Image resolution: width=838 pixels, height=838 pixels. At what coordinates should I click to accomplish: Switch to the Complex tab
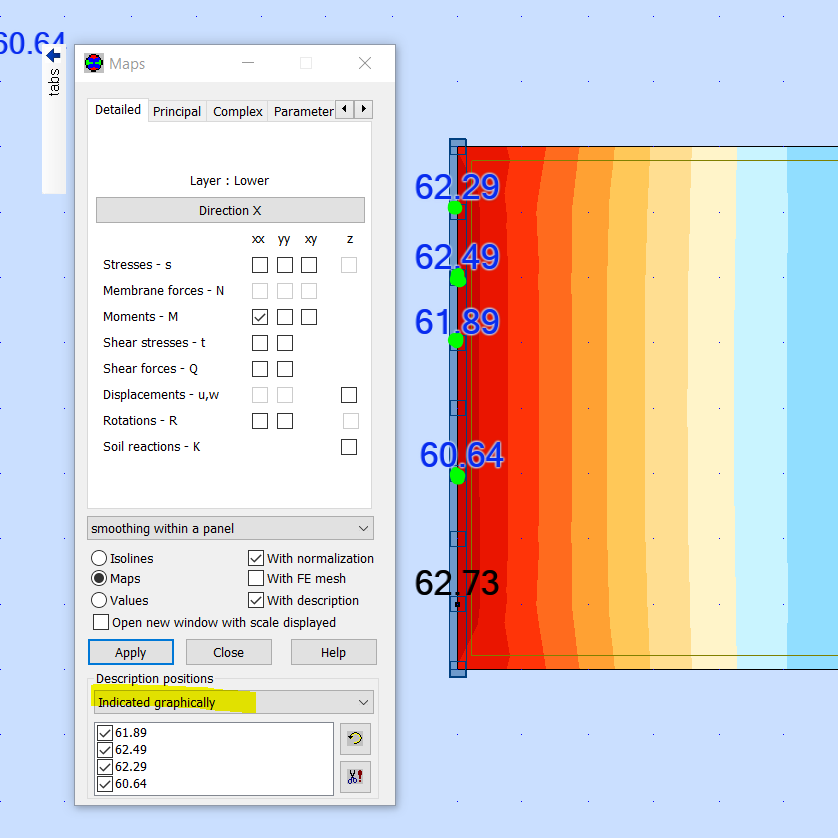237,111
